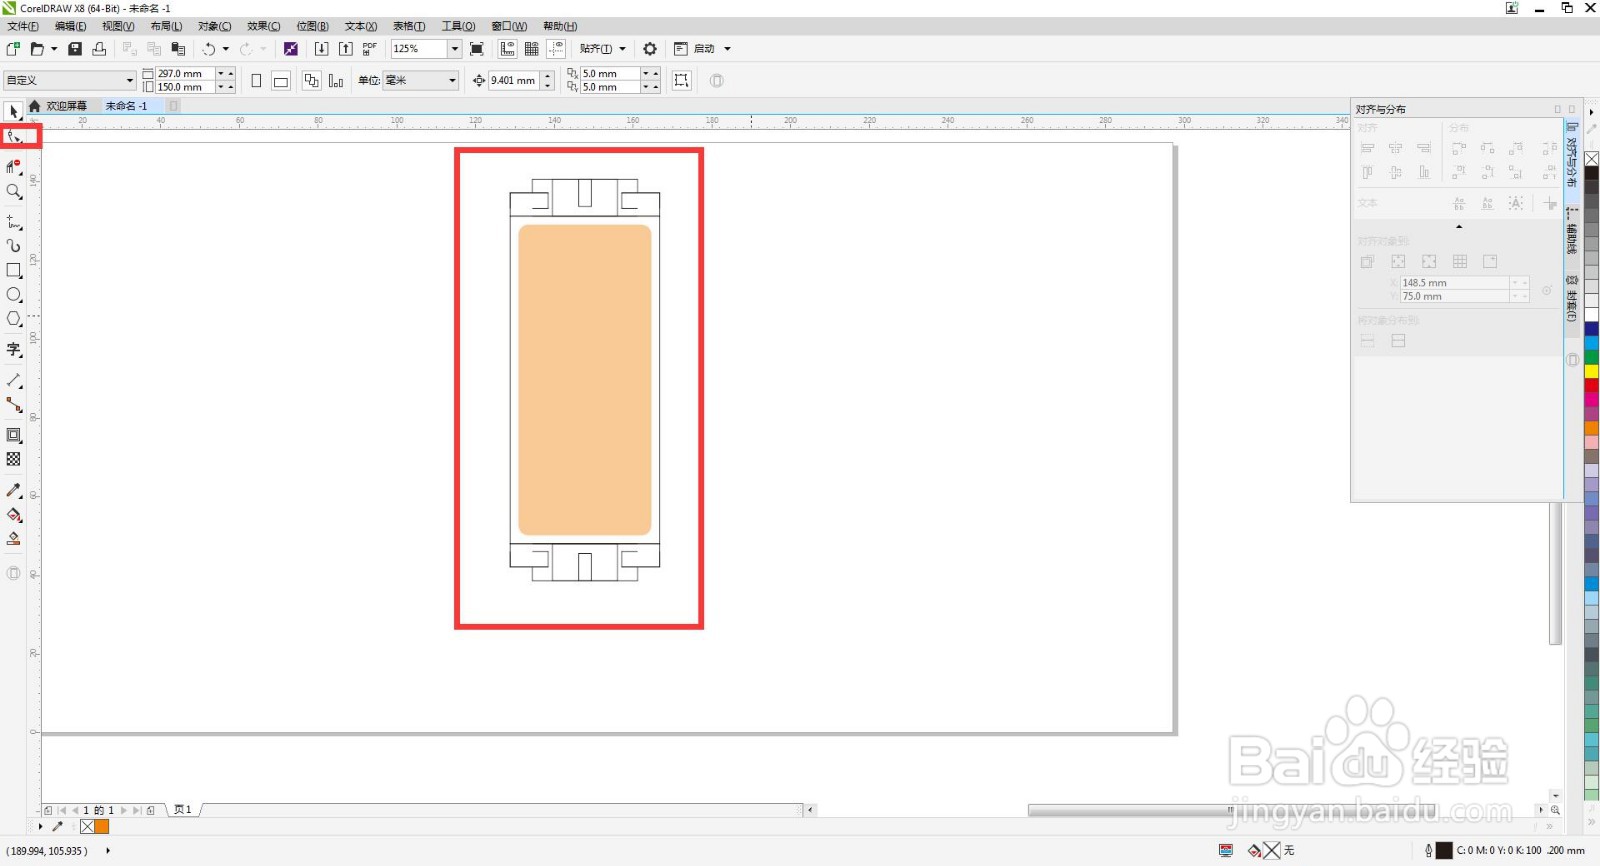1600x866 pixels.
Task: Select the Color Eyedropper tool
Action: [x=14, y=490]
